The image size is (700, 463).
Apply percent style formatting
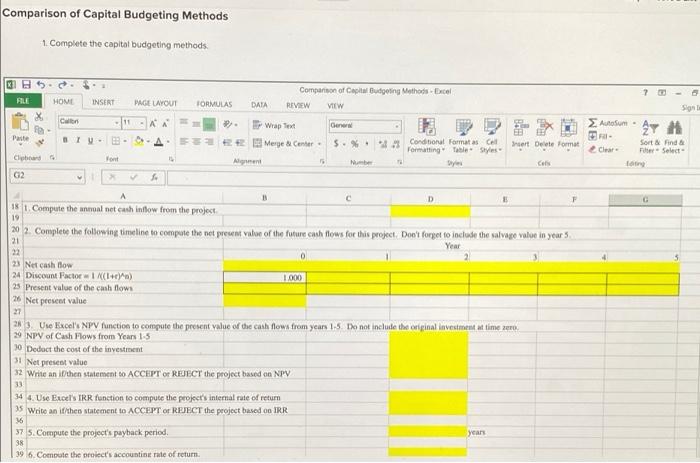coord(354,144)
